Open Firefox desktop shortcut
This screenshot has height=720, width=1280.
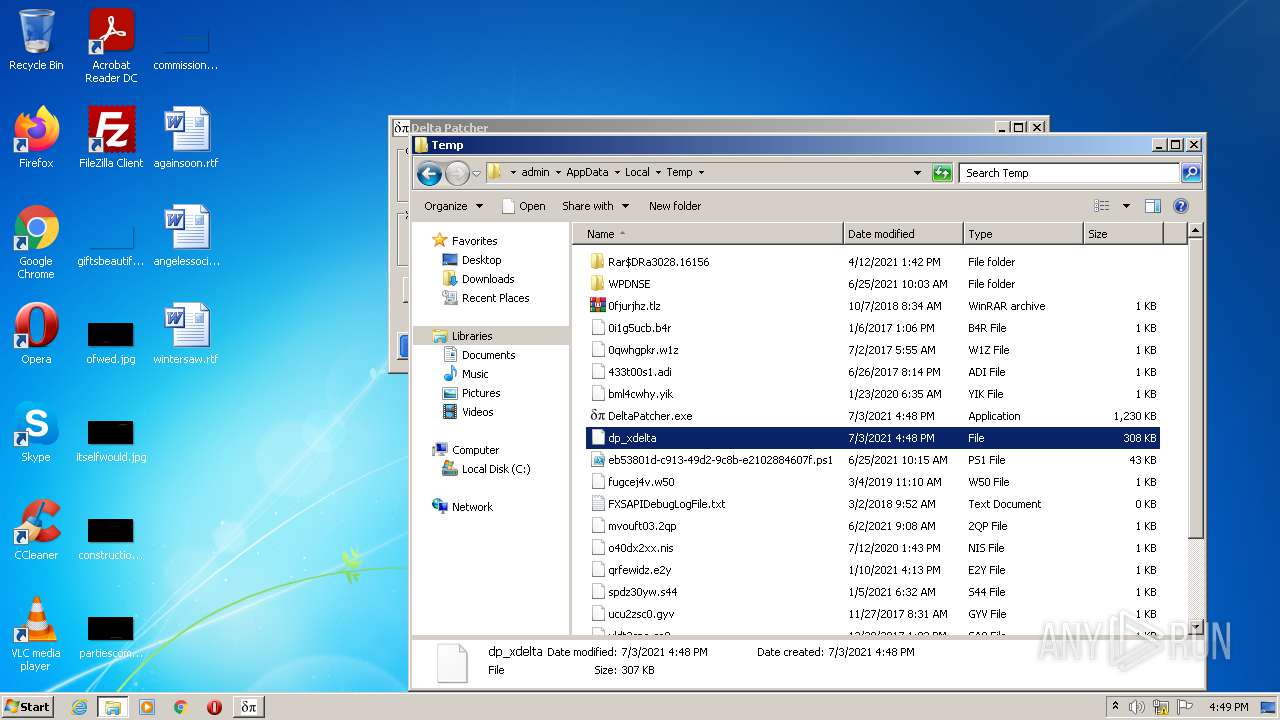click(x=36, y=138)
